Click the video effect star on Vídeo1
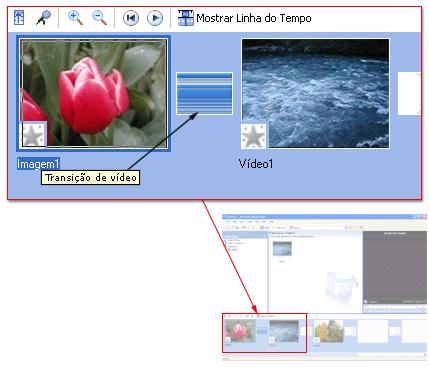The height and width of the screenshot is (367, 429). tap(253, 136)
